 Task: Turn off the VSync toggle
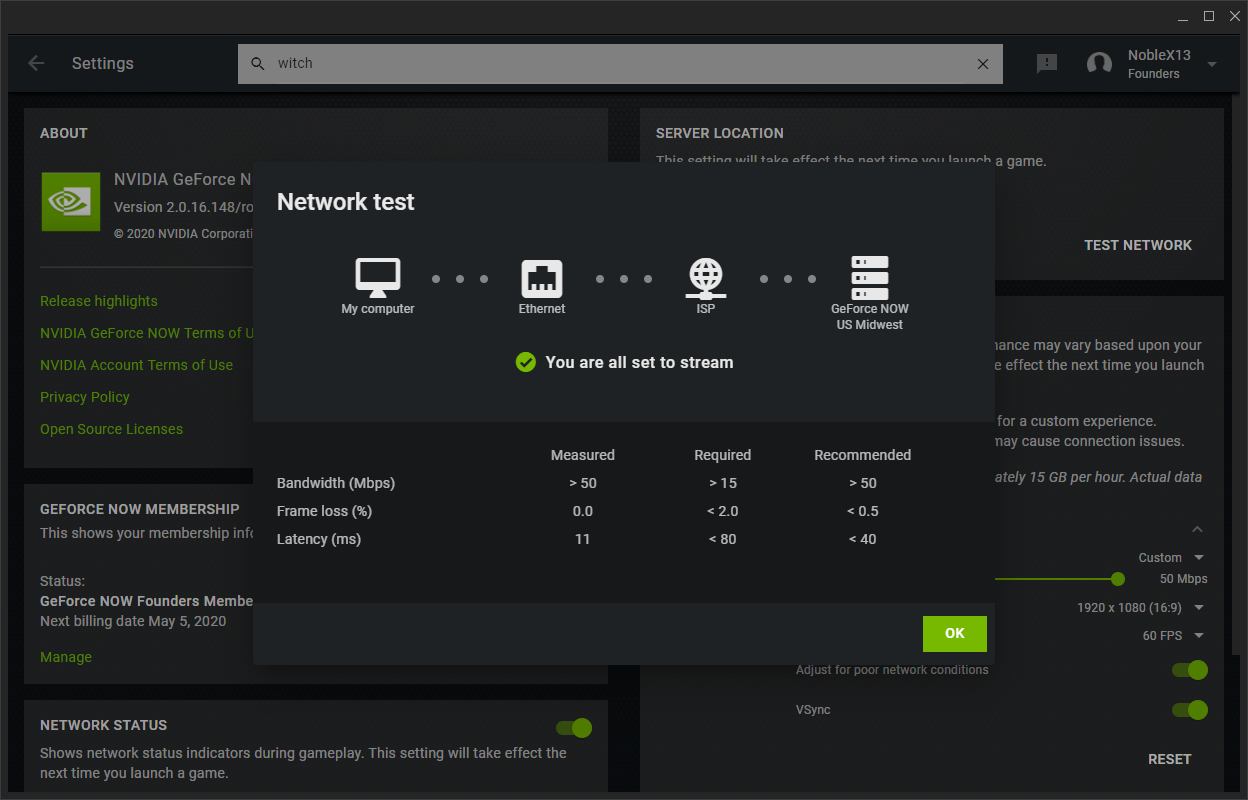point(1190,710)
